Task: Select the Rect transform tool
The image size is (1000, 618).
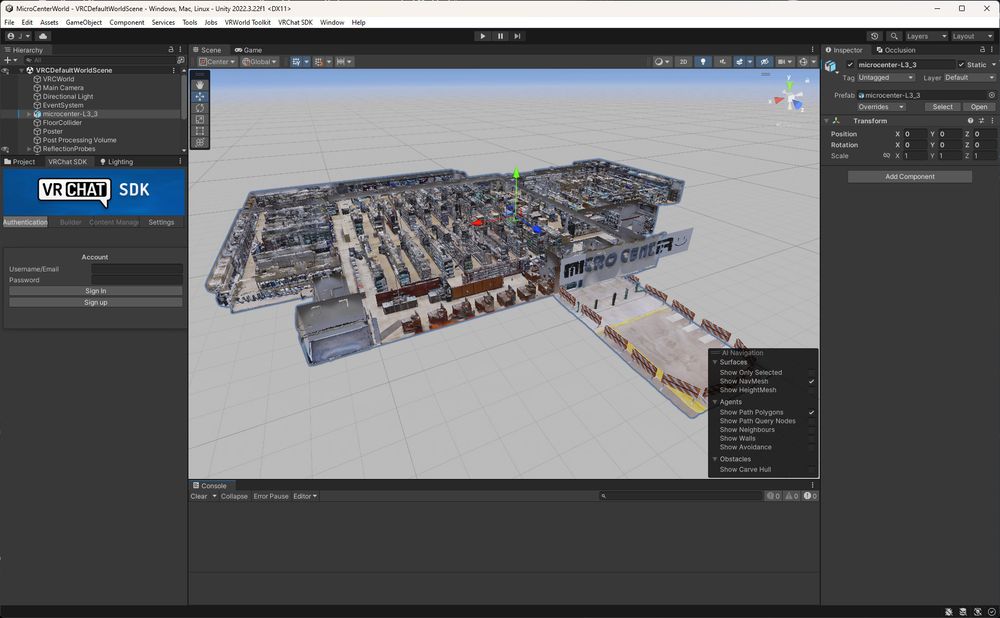Action: point(200,131)
